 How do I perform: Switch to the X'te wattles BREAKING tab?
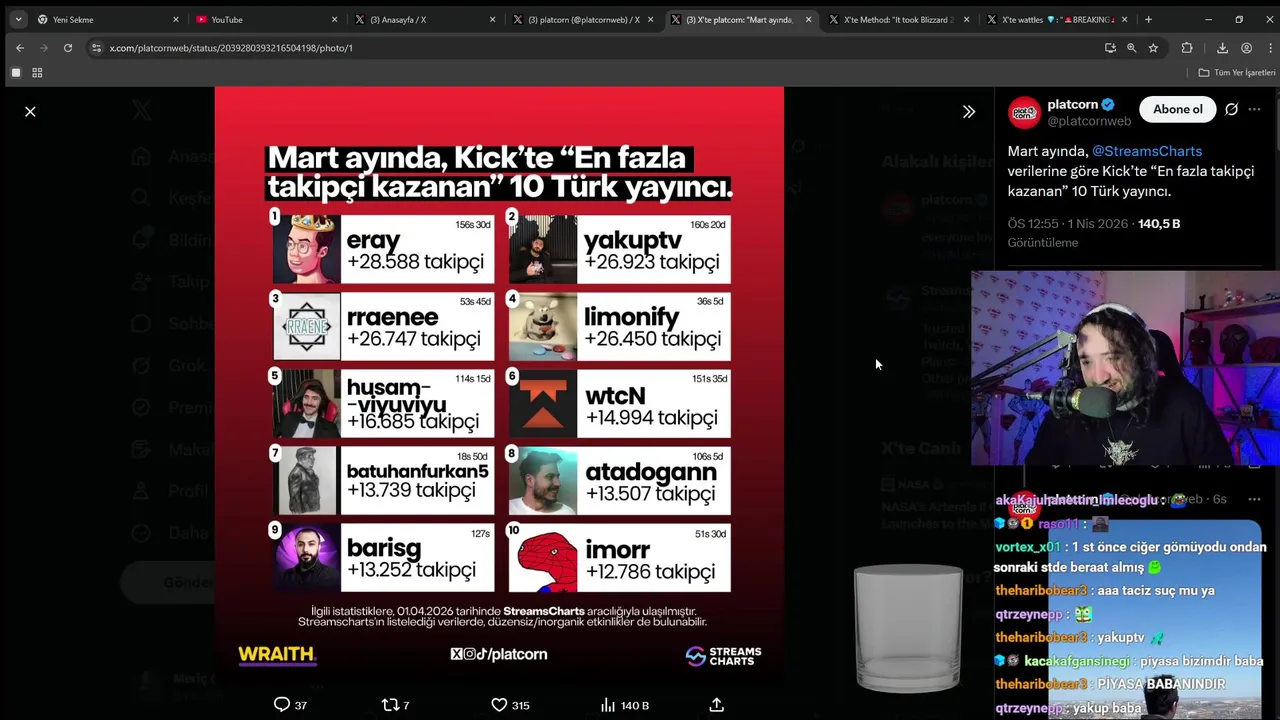point(1055,19)
